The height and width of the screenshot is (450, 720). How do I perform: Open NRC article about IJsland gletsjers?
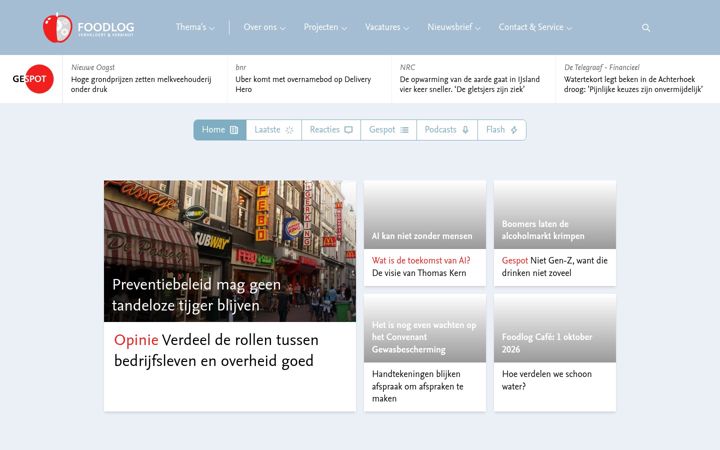point(469,84)
